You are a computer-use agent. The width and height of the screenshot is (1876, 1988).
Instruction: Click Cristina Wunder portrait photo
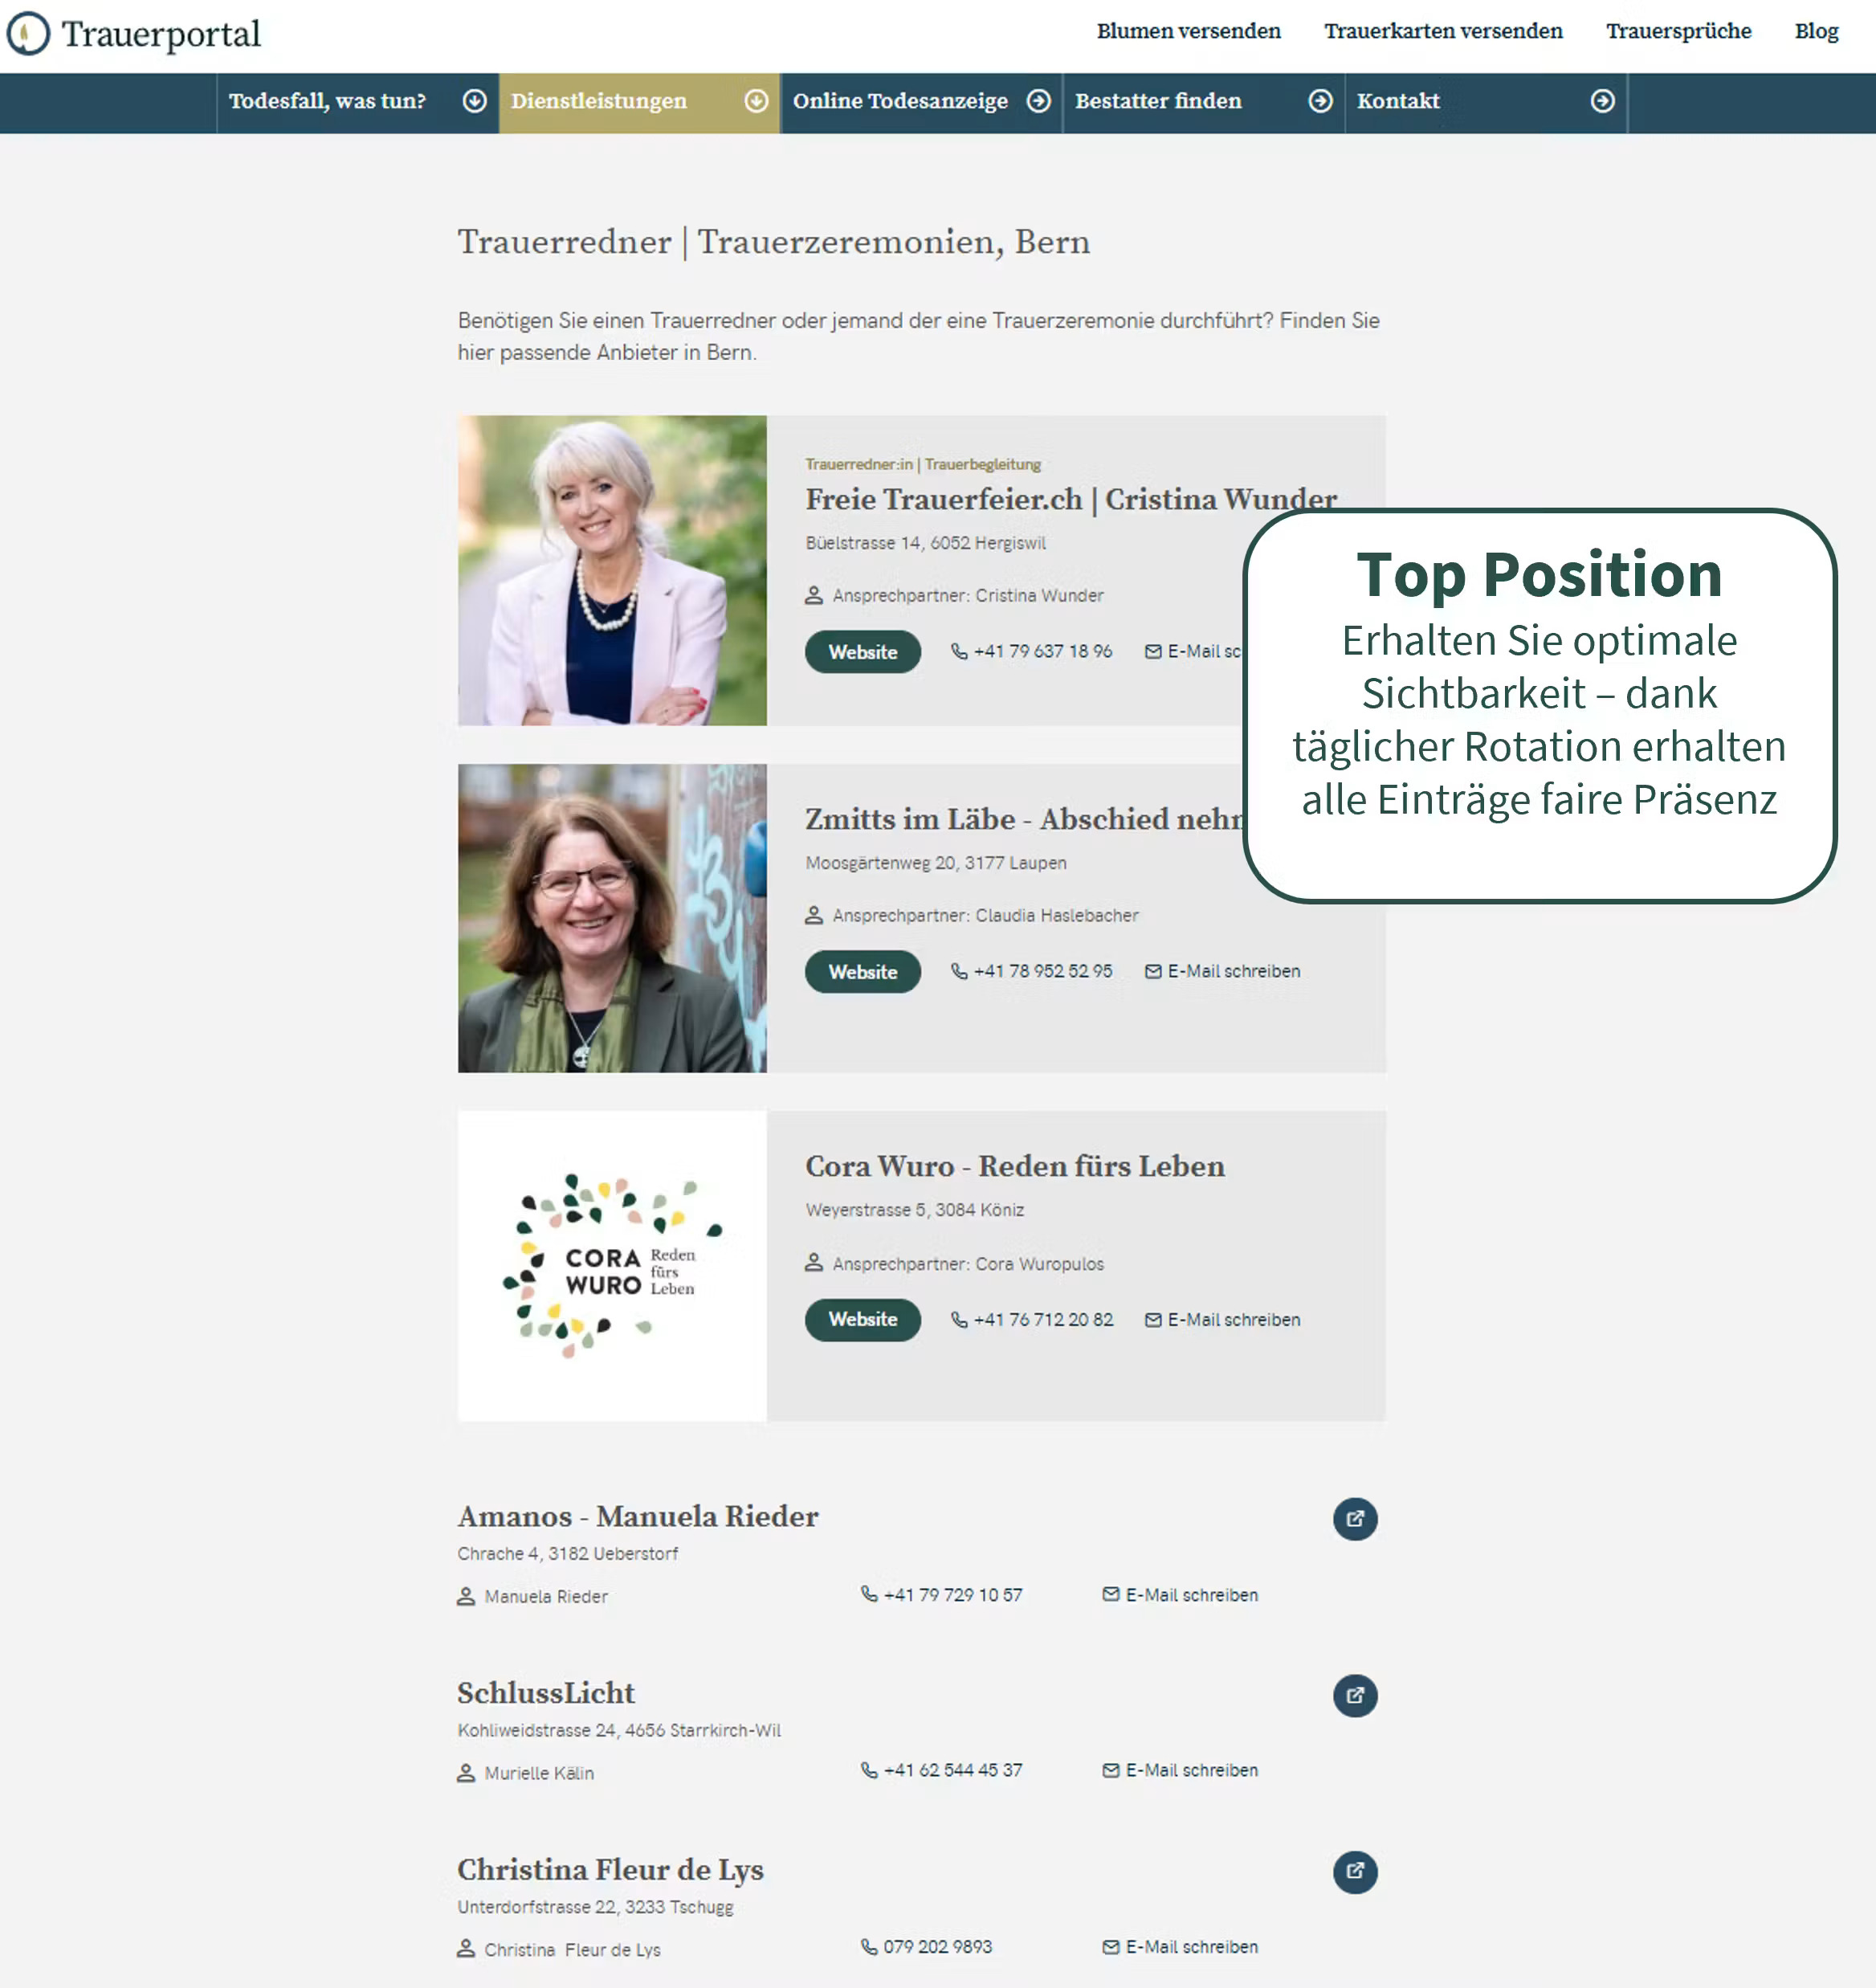point(612,570)
